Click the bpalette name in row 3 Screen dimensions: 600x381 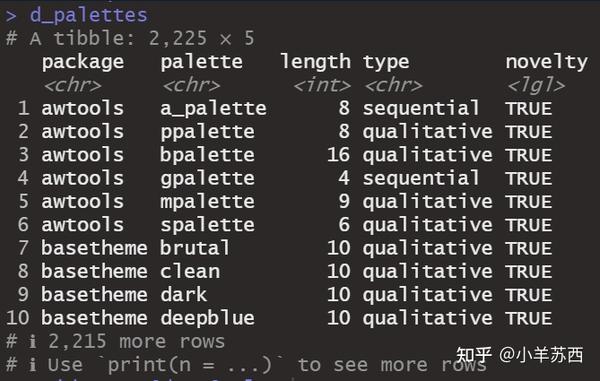click(x=207, y=155)
